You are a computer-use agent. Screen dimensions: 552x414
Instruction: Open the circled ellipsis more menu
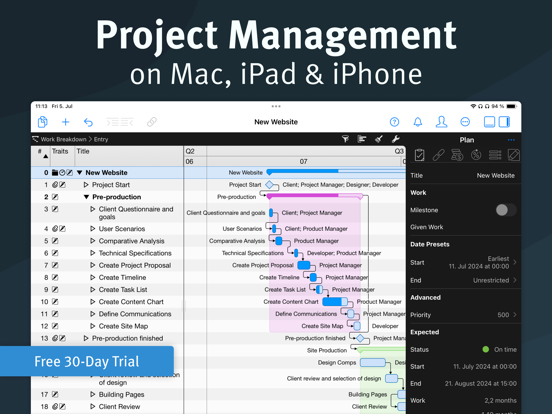465,122
